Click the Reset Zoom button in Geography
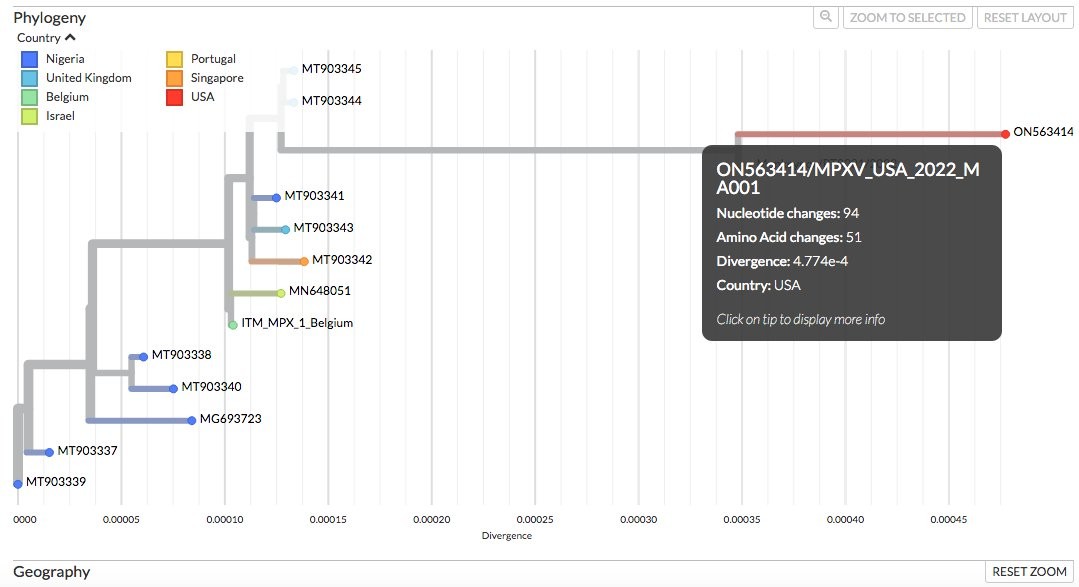The image size is (1079, 587). point(1030,571)
